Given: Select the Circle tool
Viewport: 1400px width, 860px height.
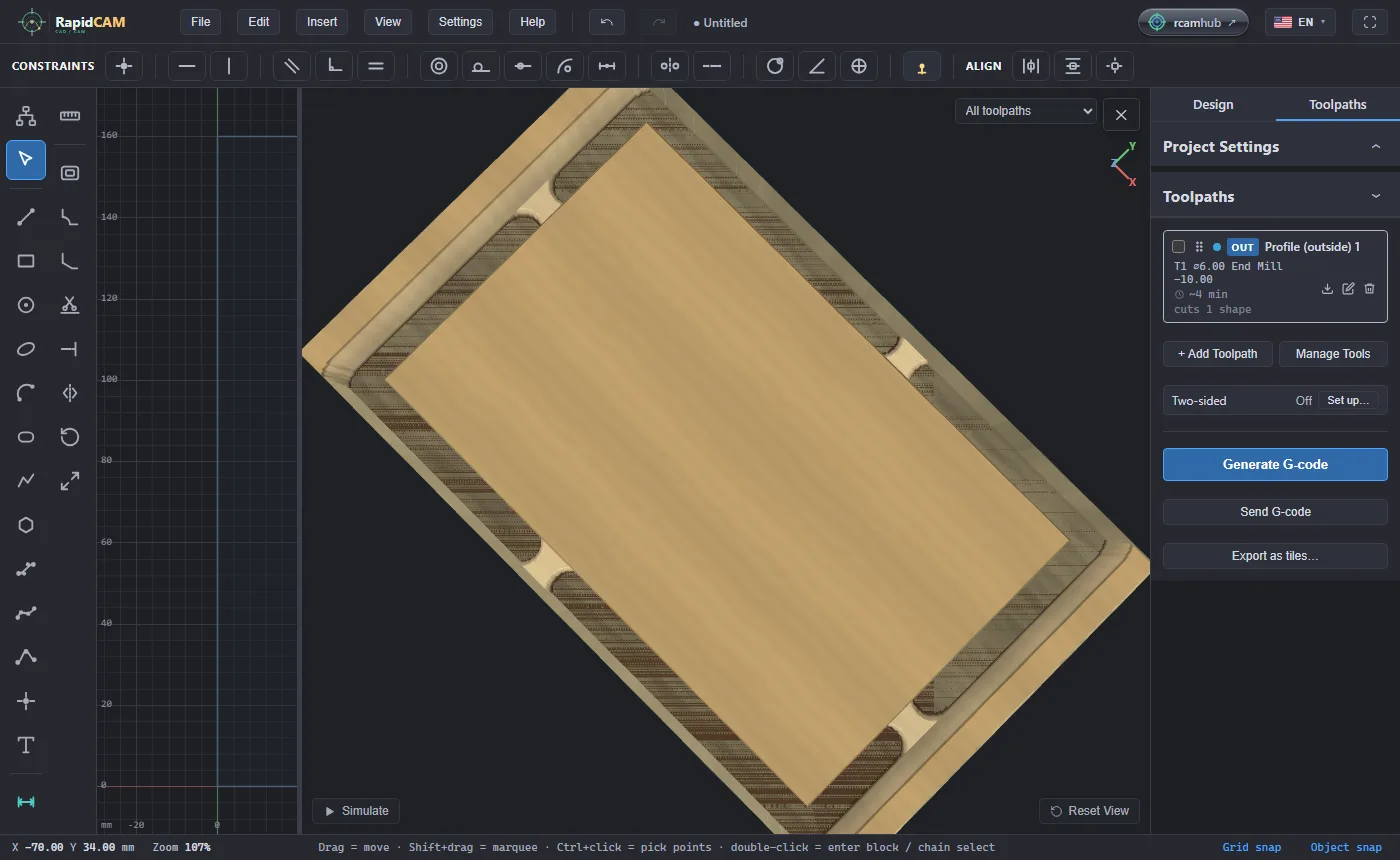Looking at the screenshot, I should pyautogui.click(x=26, y=305).
